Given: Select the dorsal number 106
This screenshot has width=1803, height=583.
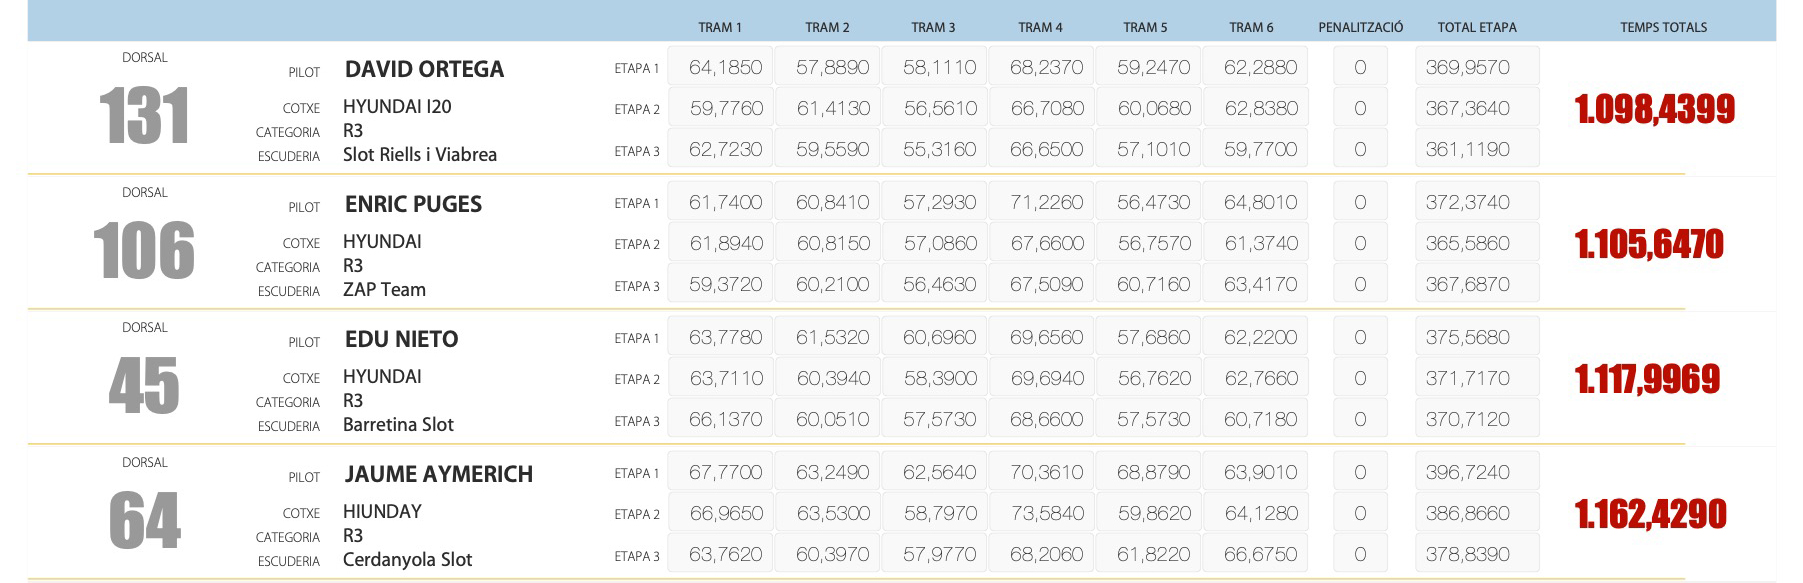Looking at the screenshot, I should [144, 251].
